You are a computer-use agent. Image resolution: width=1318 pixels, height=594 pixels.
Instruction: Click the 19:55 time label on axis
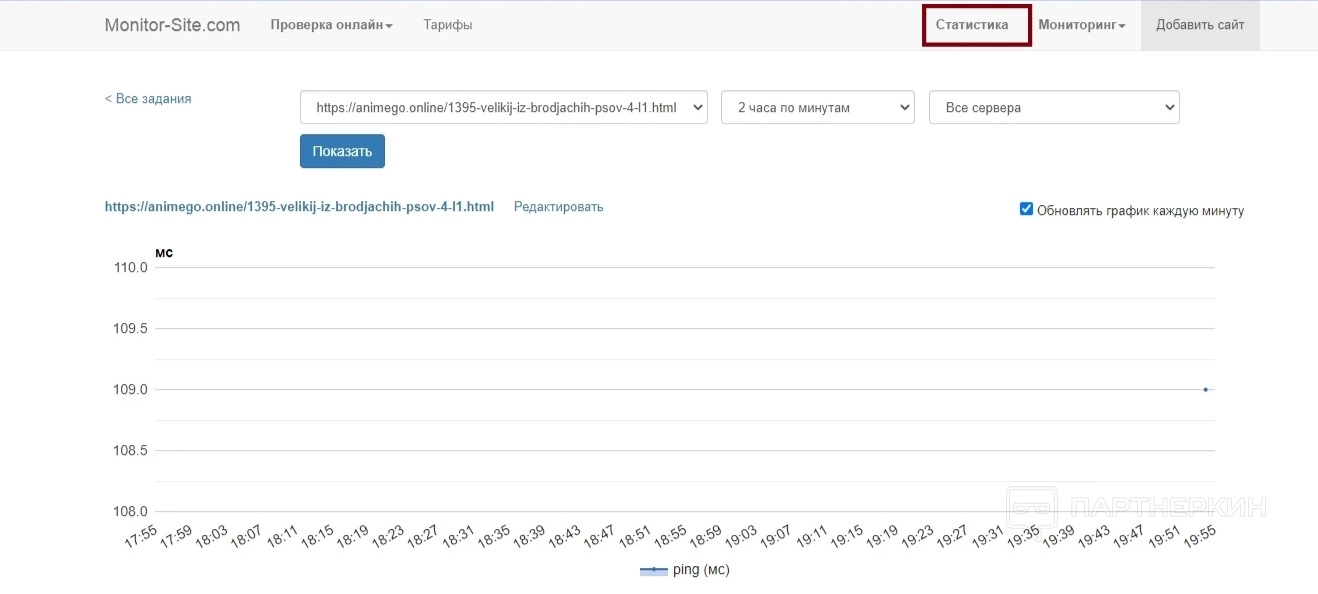(x=1198, y=539)
